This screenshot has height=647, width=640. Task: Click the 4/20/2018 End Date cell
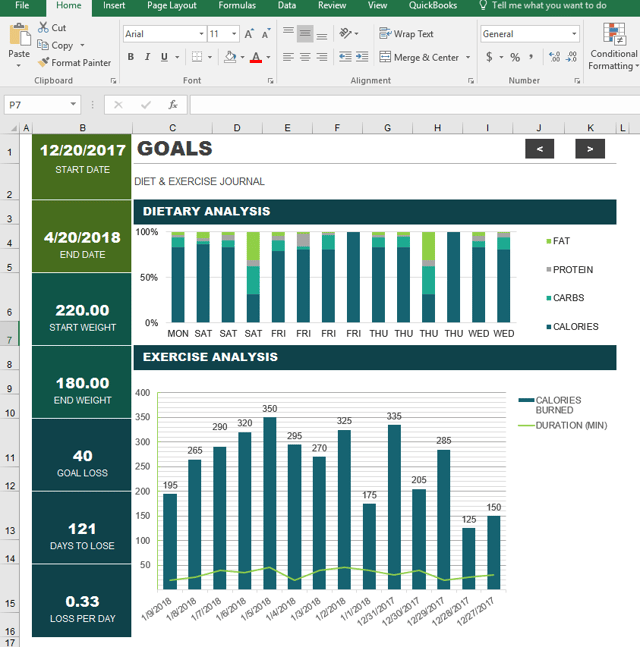point(82,237)
